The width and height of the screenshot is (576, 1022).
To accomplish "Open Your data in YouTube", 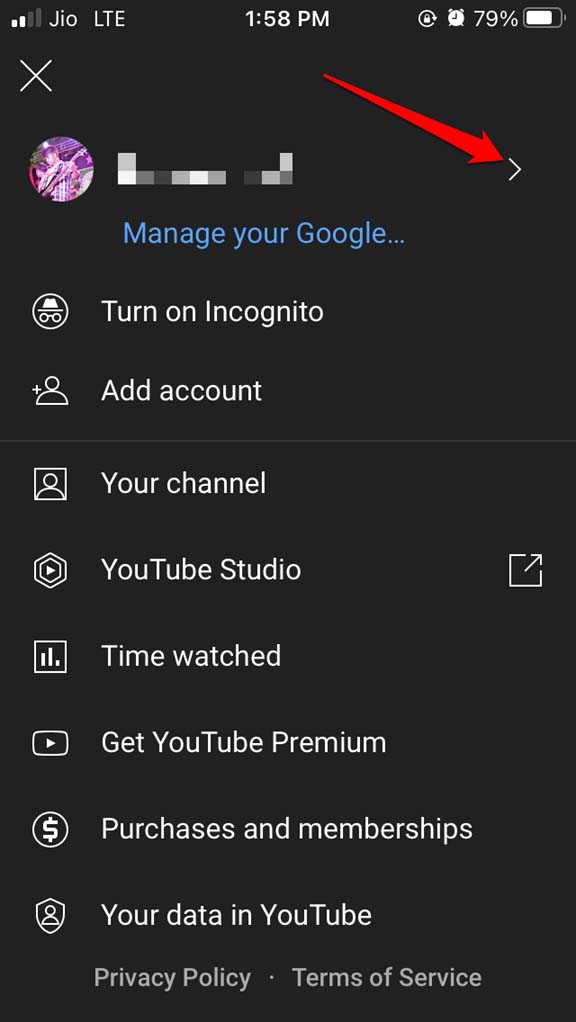I will tap(236, 914).
